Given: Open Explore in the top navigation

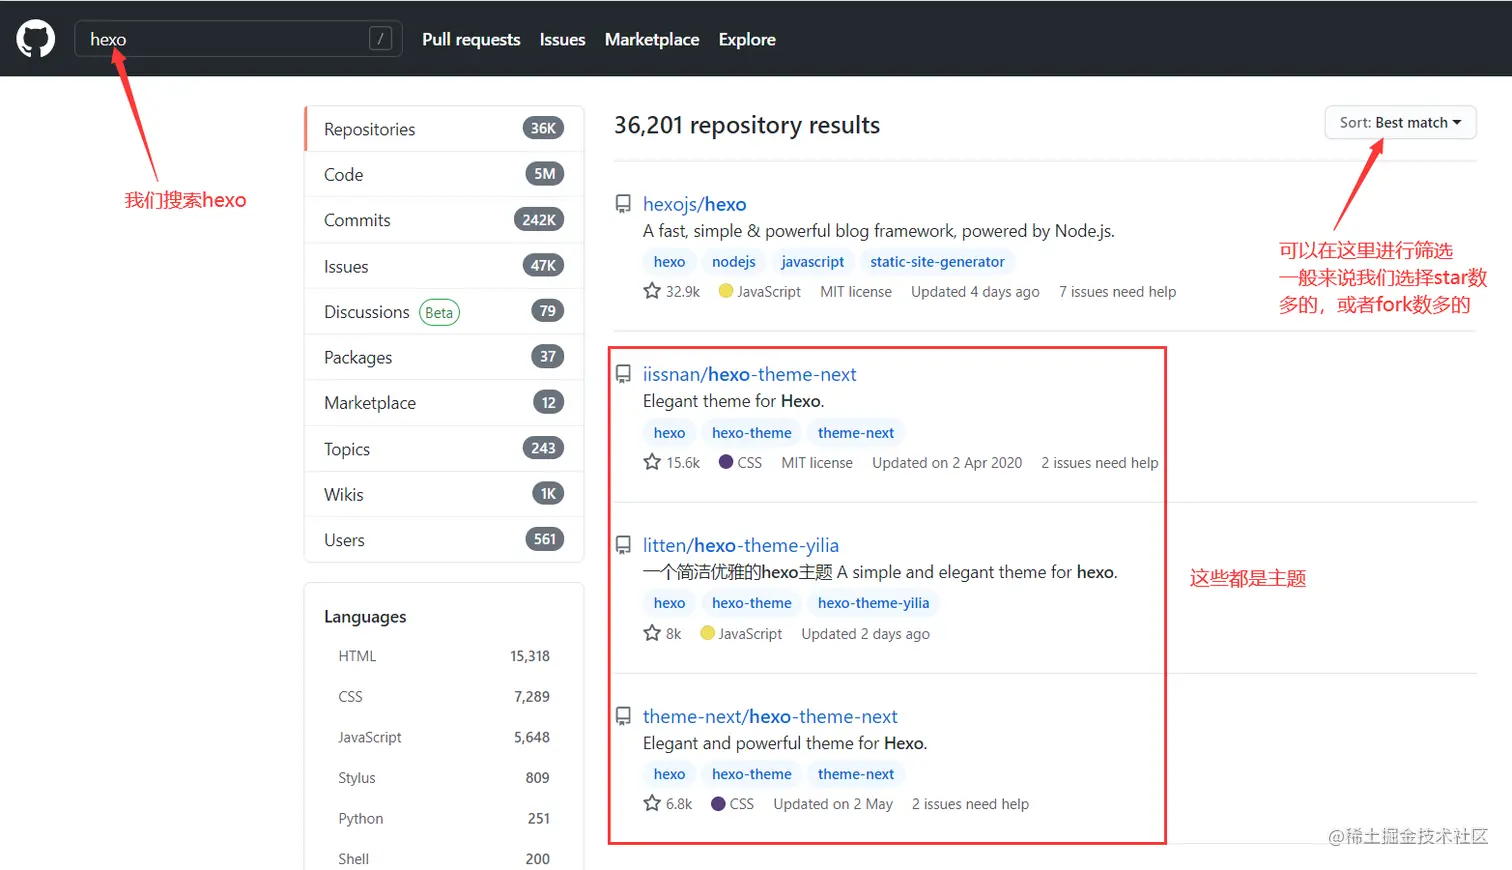Looking at the screenshot, I should 747,39.
